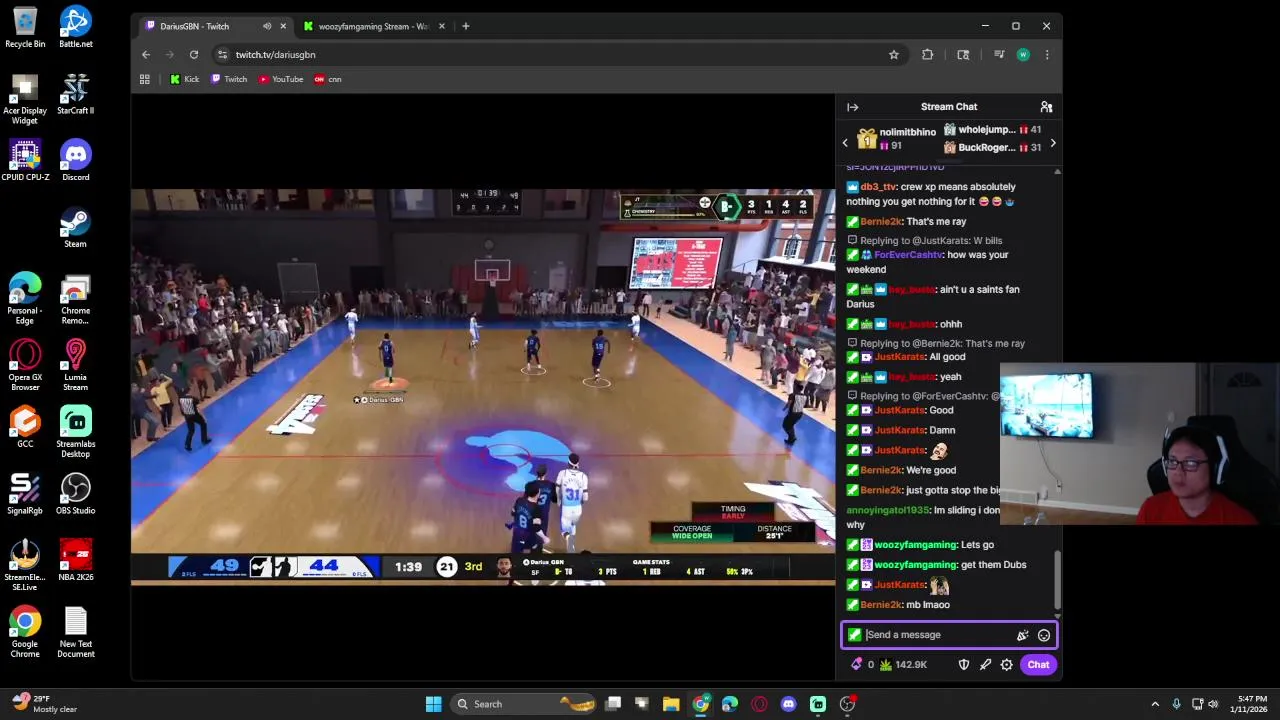This screenshot has width=1280, height=720.
Task: Click the taskbar Search box
Action: 522,704
